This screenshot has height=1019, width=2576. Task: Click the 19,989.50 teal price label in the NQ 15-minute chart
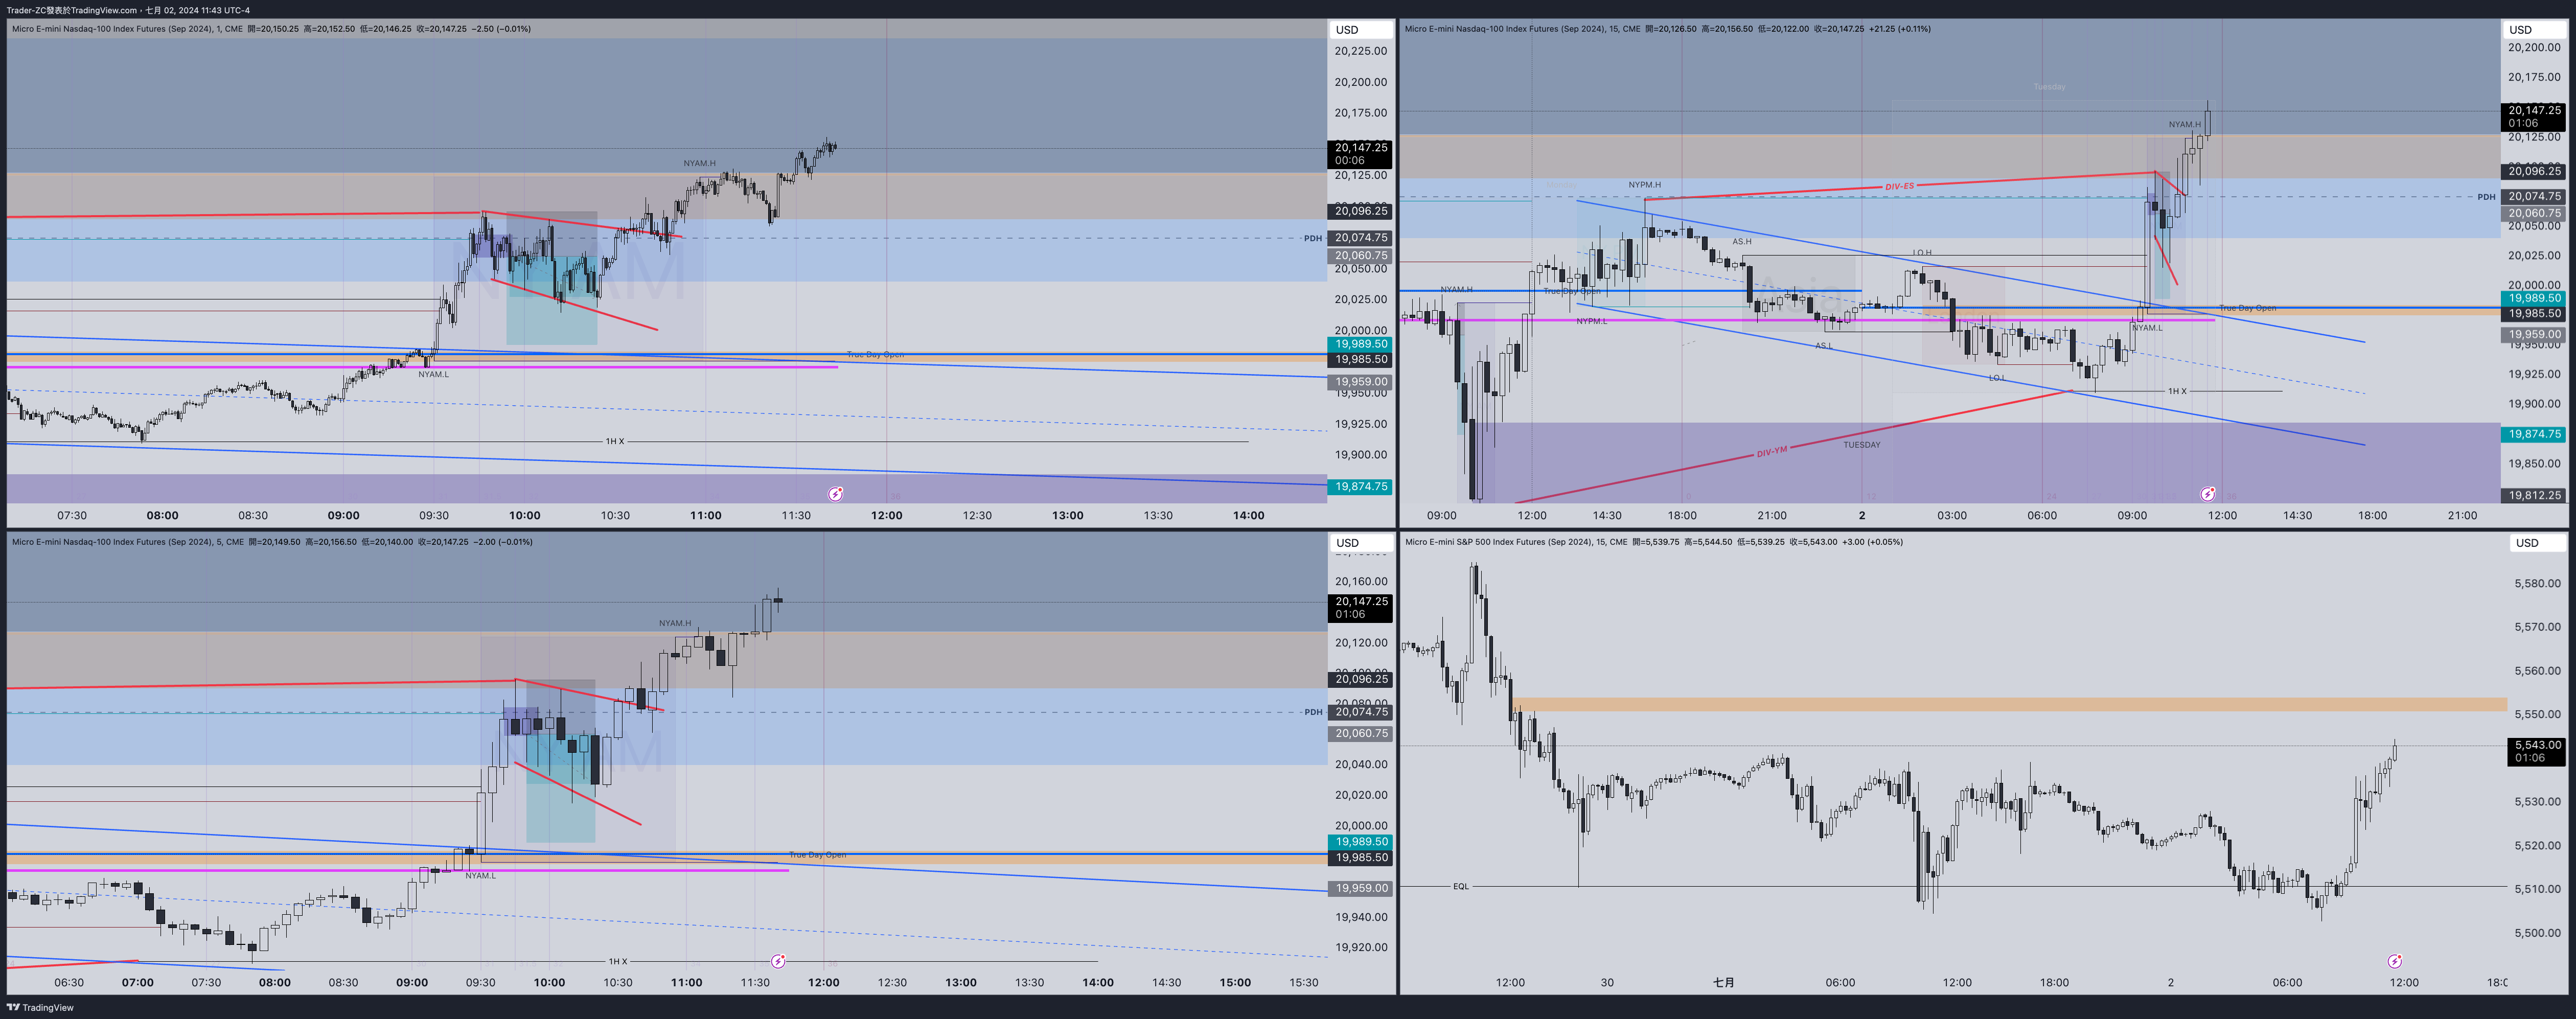pyautogui.click(x=2534, y=298)
